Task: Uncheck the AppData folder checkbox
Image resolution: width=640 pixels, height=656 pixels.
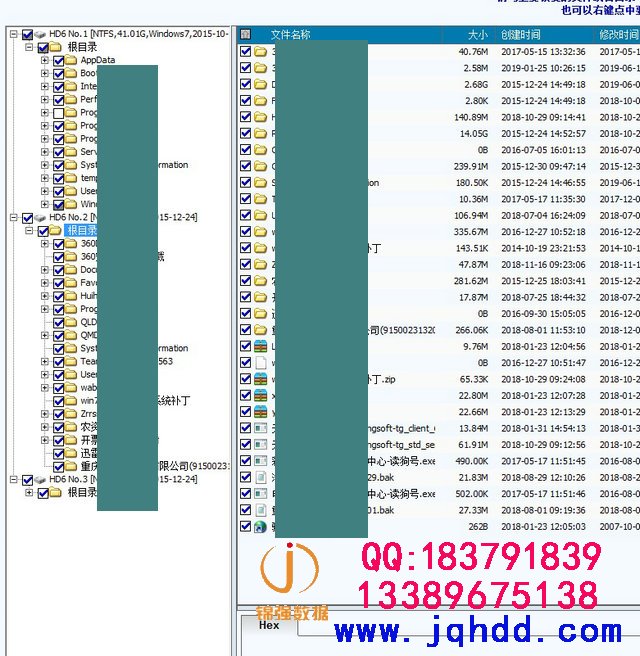Action: point(59,61)
